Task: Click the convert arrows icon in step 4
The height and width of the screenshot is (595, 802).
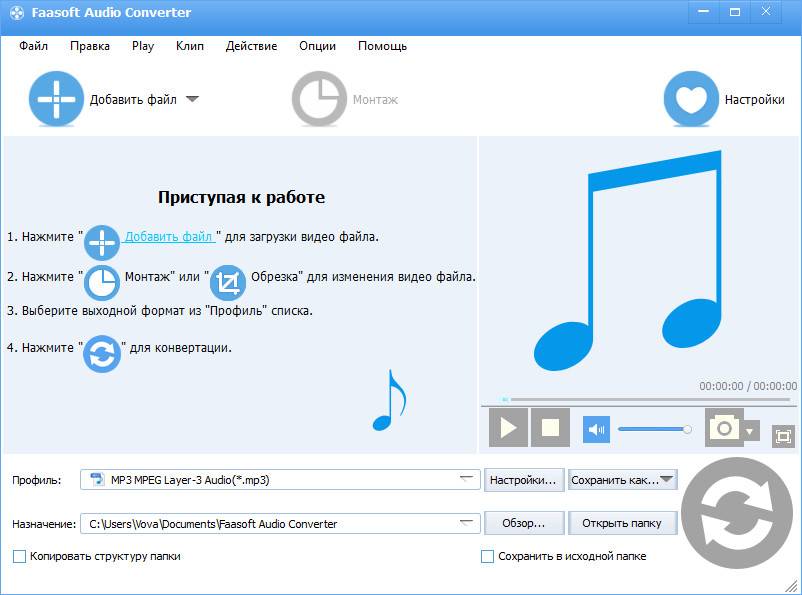Action: [102, 354]
